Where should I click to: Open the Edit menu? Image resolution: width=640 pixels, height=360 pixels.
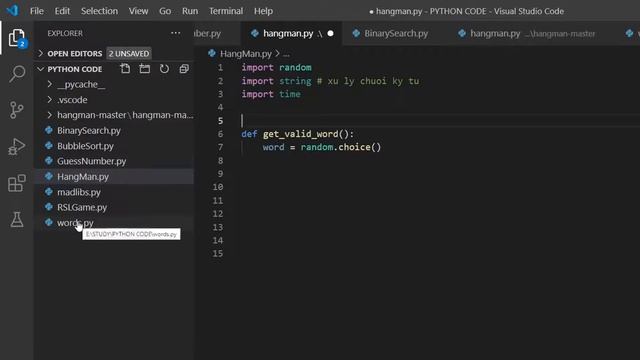click(62, 11)
